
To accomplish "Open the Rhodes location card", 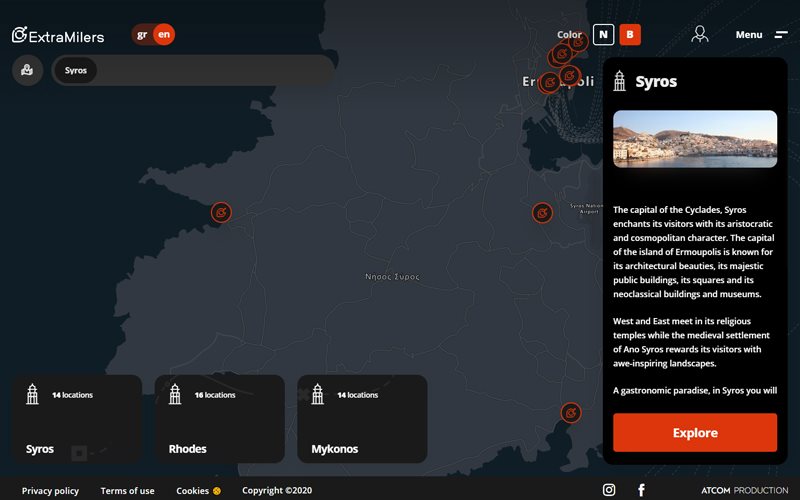I will click(220, 419).
